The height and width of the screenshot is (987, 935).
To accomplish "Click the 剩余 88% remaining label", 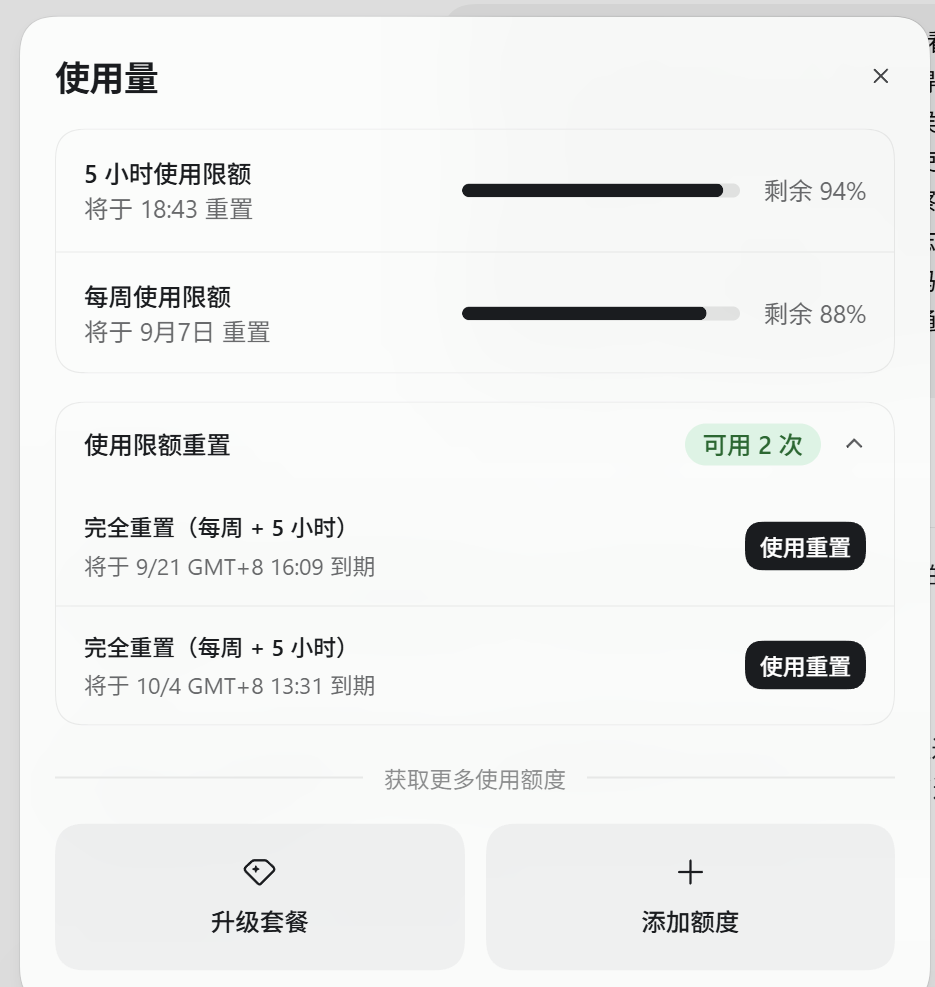I will (815, 314).
